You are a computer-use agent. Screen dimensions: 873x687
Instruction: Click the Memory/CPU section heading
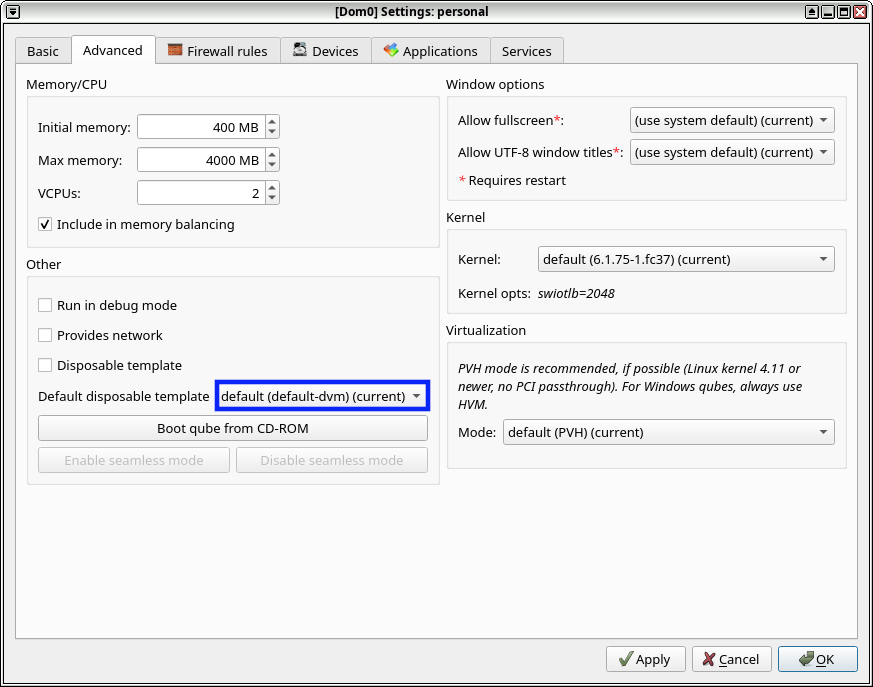coord(66,84)
